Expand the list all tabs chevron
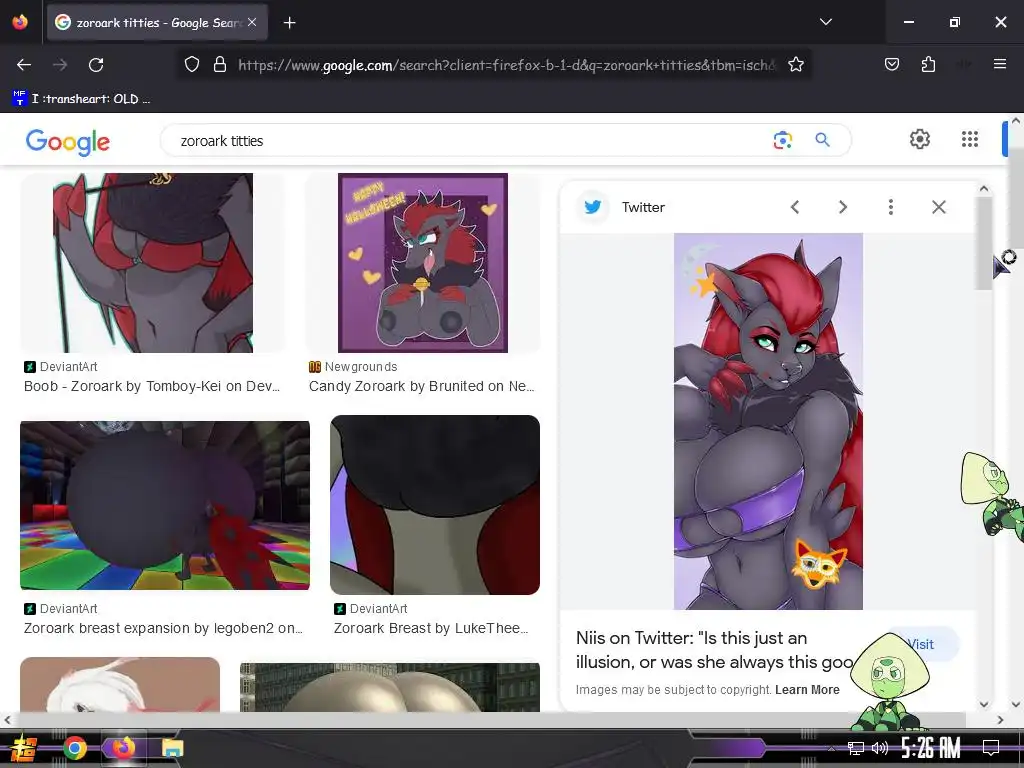The height and width of the screenshot is (768, 1024). point(825,22)
